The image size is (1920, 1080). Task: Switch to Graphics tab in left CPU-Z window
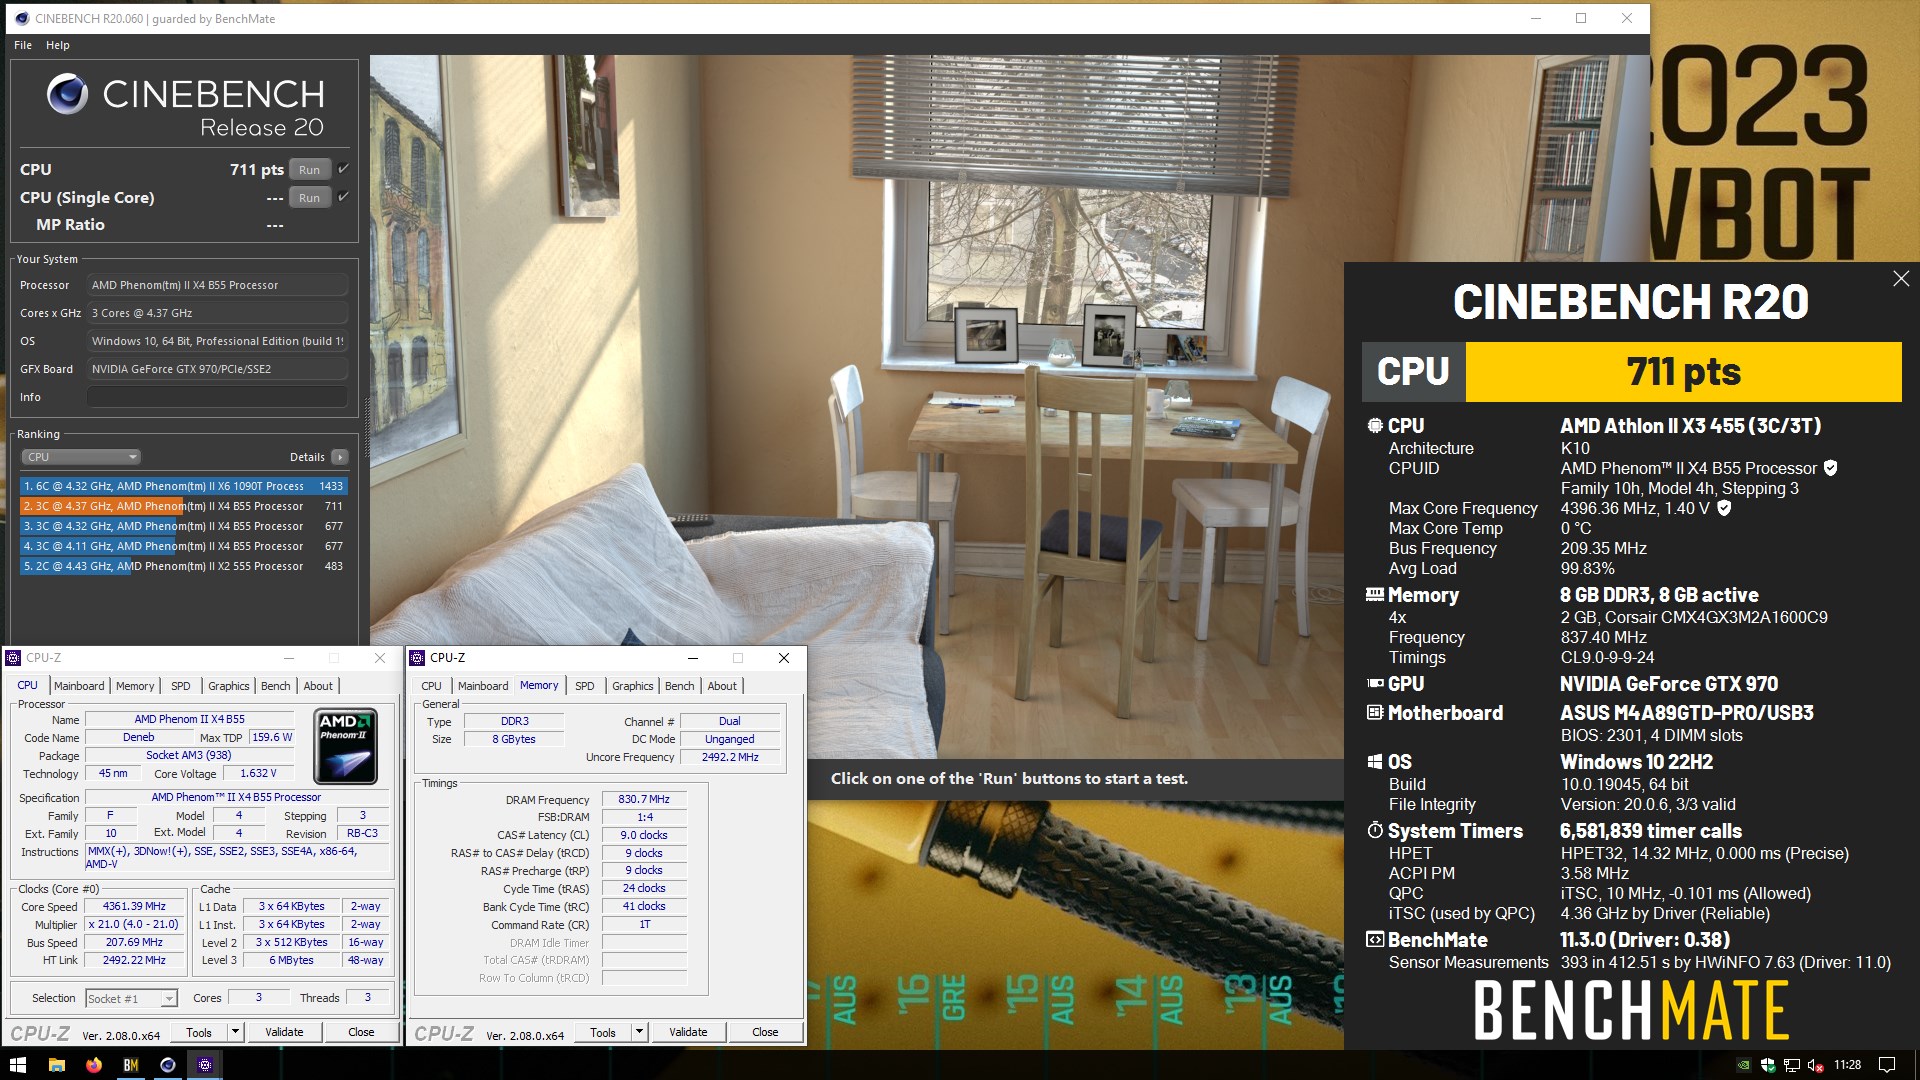[x=229, y=686]
